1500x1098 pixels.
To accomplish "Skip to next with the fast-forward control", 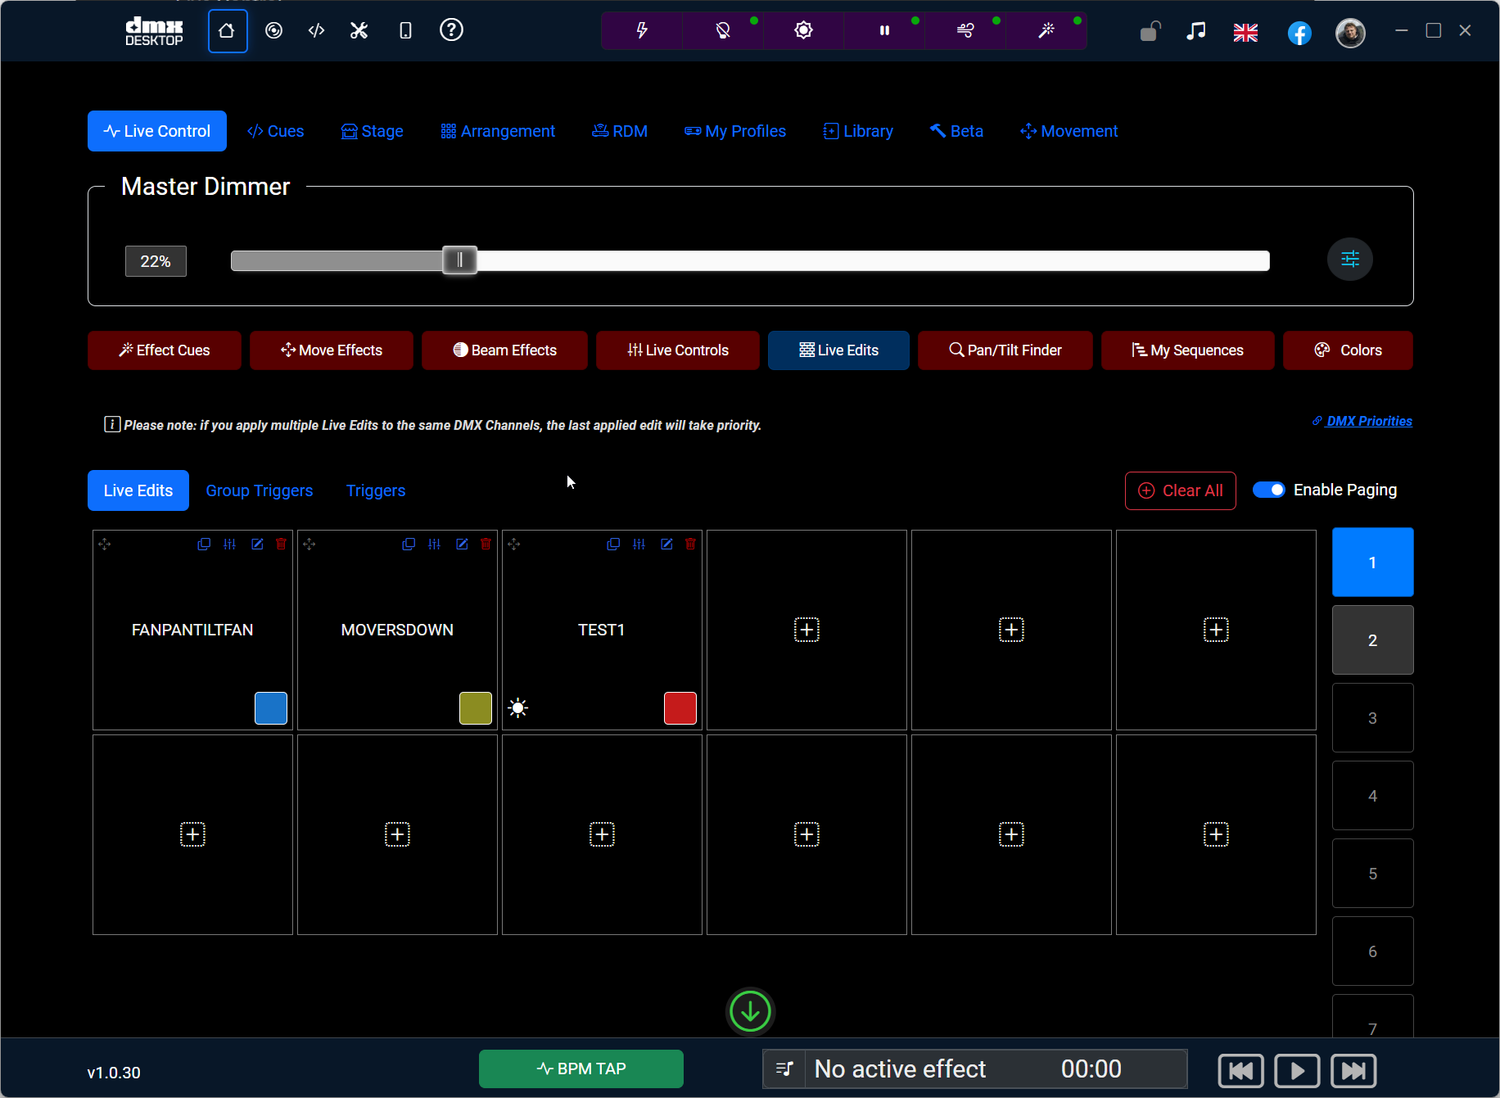I will click(1353, 1070).
